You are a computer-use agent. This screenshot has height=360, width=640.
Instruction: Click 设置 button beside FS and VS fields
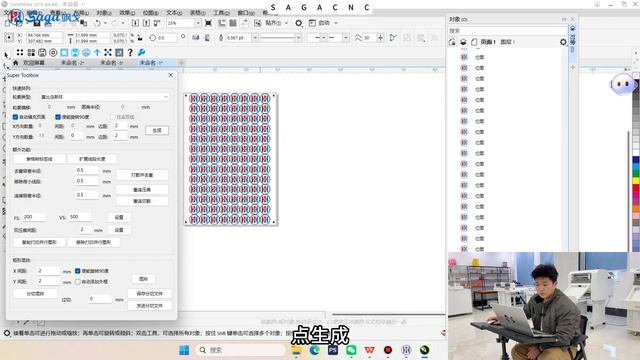[119, 218]
